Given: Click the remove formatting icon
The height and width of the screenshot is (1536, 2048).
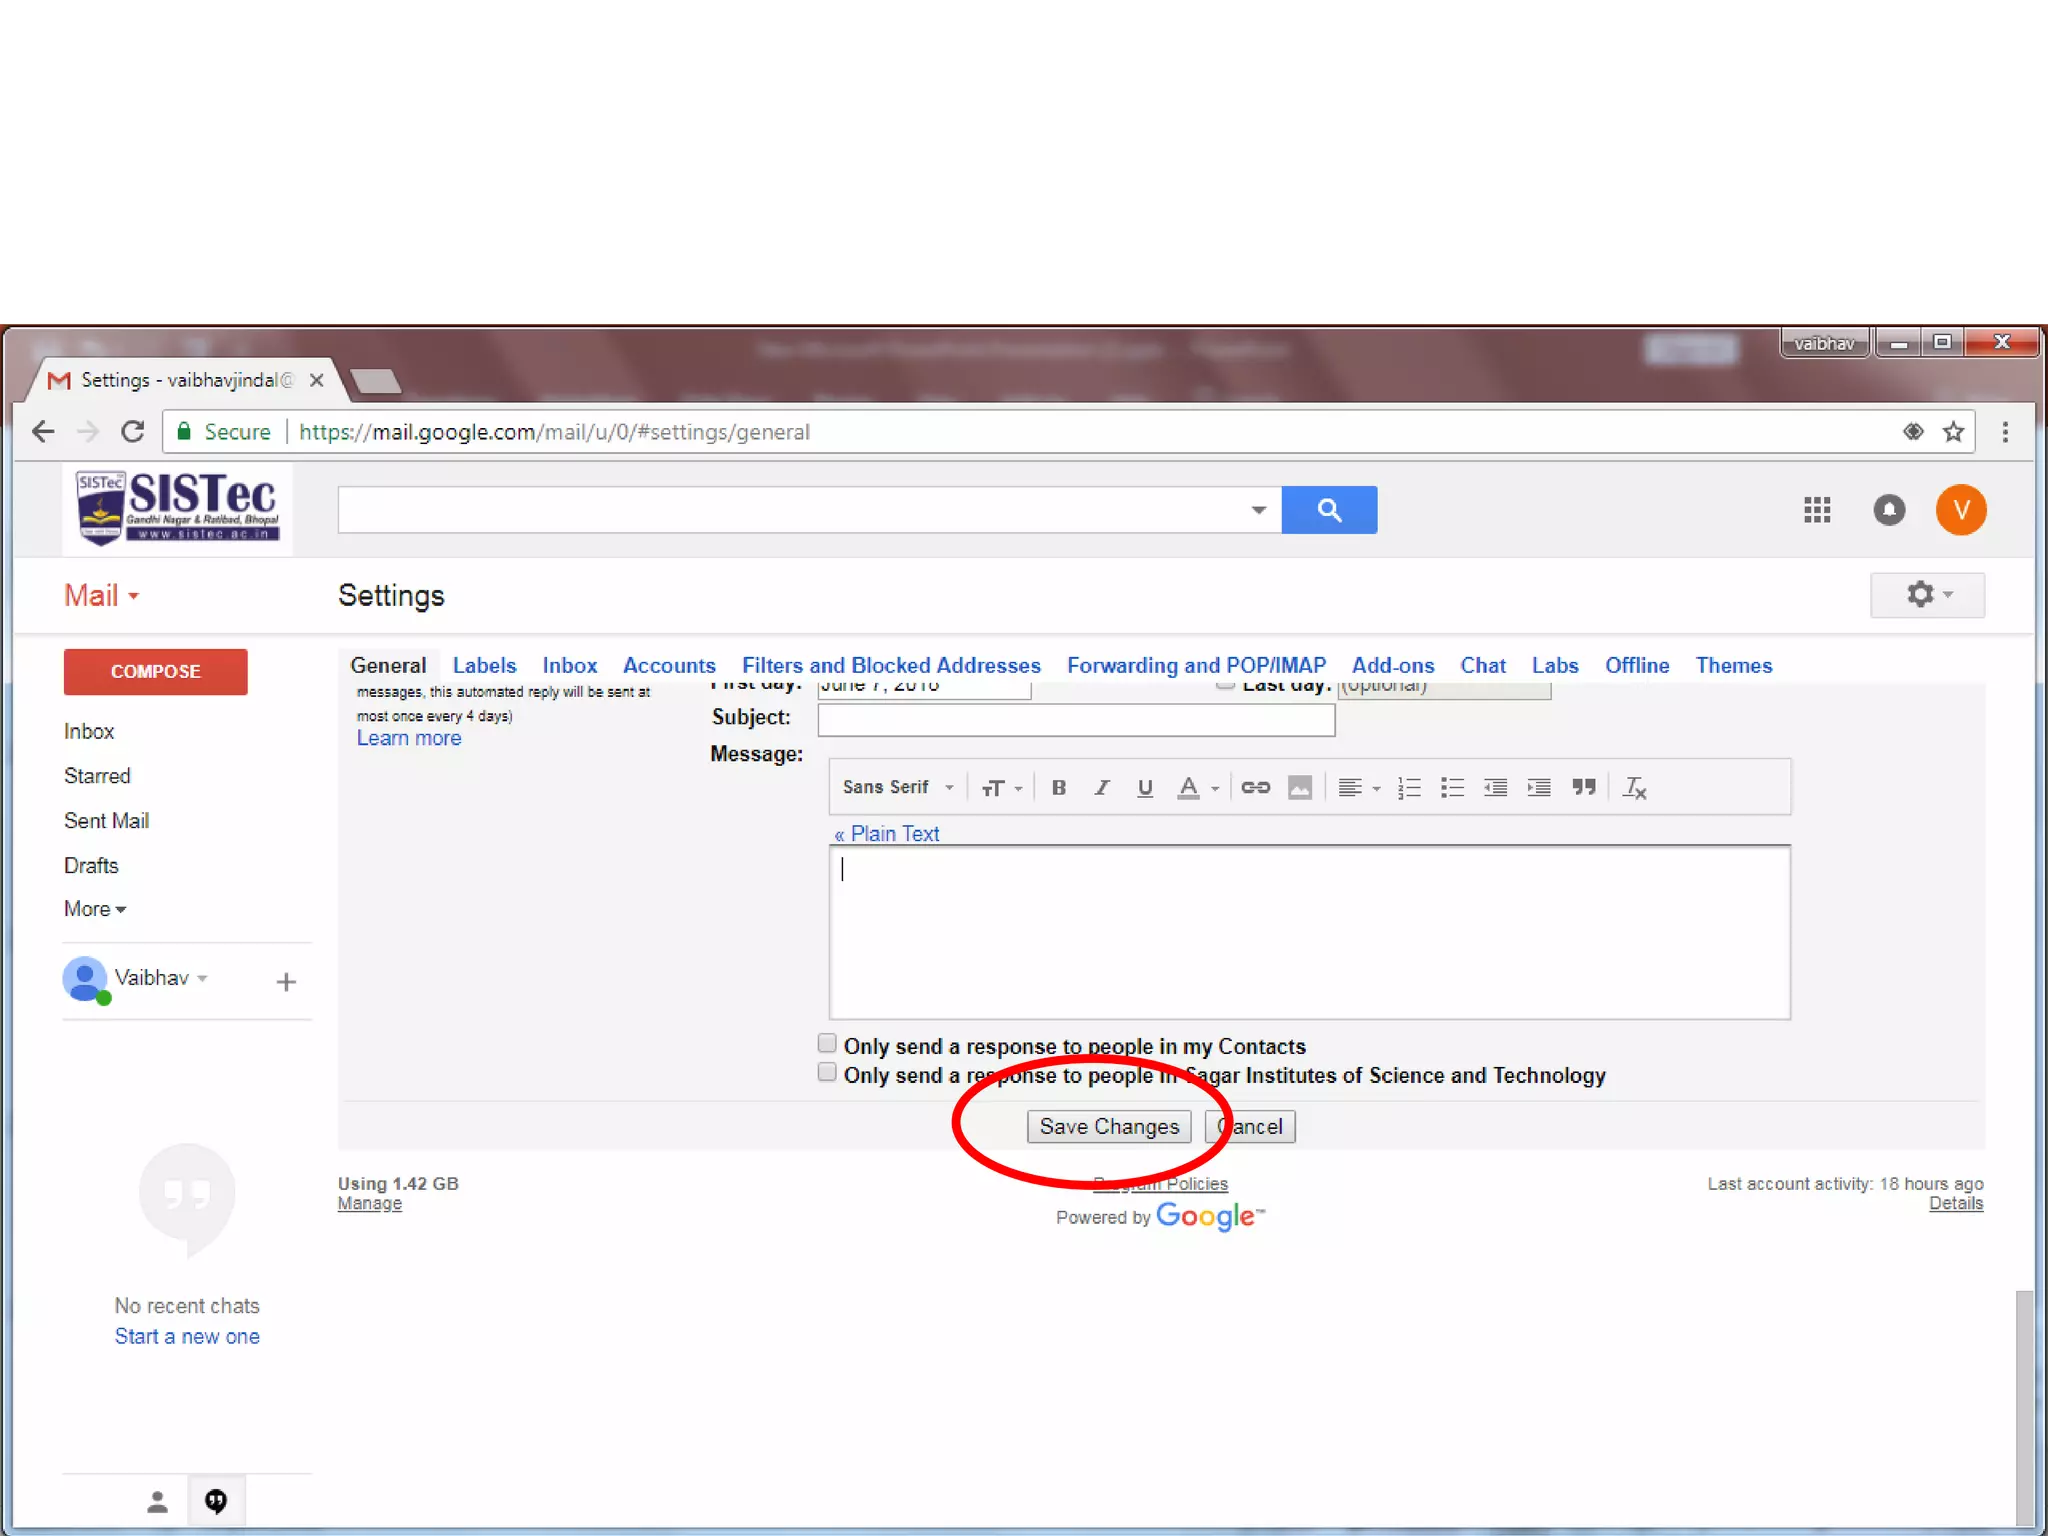Looking at the screenshot, I should tap(1634, 788).
